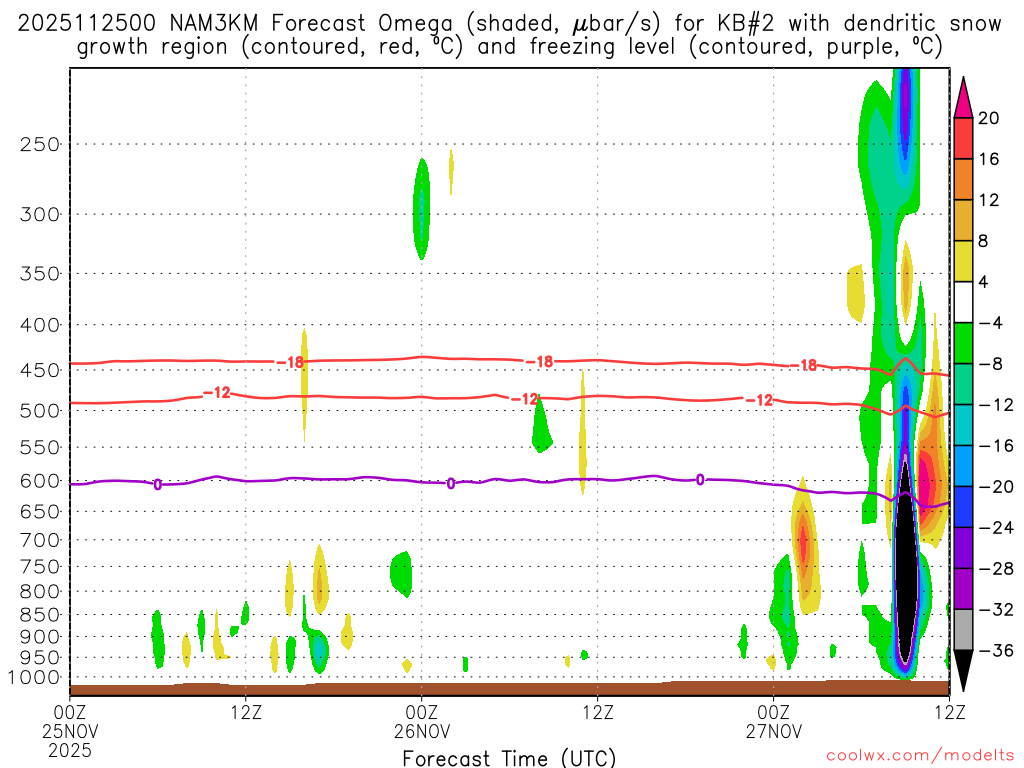
Task: Click the brown terrain strip along the chart bottom
Action: click(509, 688)
